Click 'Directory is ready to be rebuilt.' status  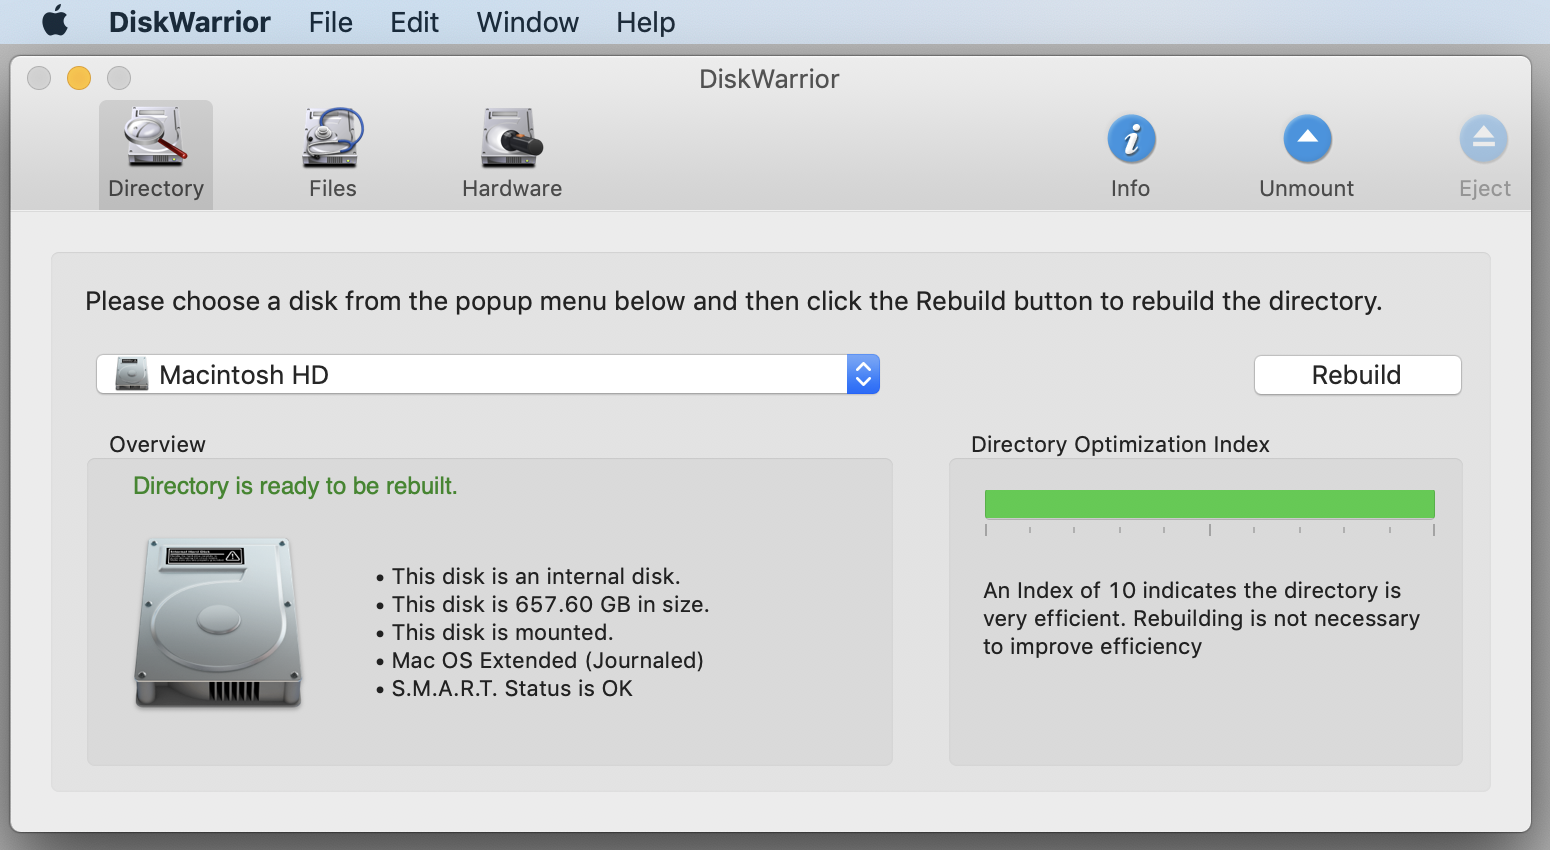(295, 486)
